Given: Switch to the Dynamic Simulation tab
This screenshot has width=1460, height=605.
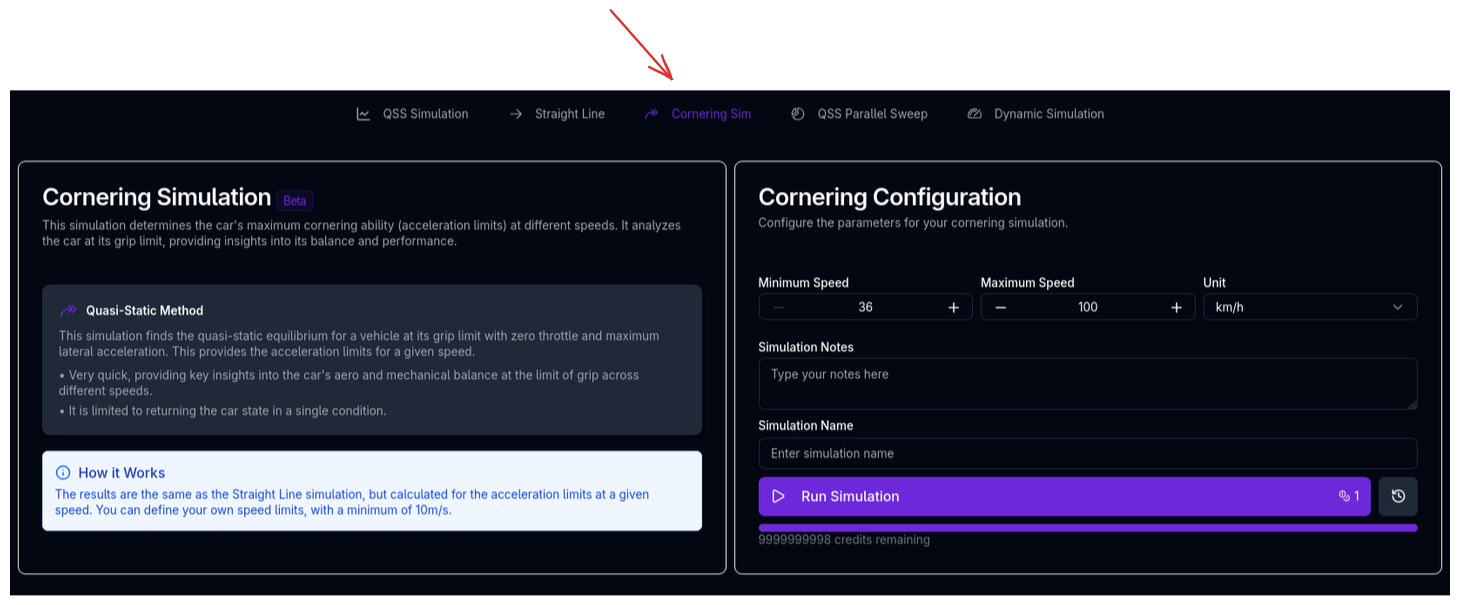Looking at the screenshot, I should (1048, 114).
